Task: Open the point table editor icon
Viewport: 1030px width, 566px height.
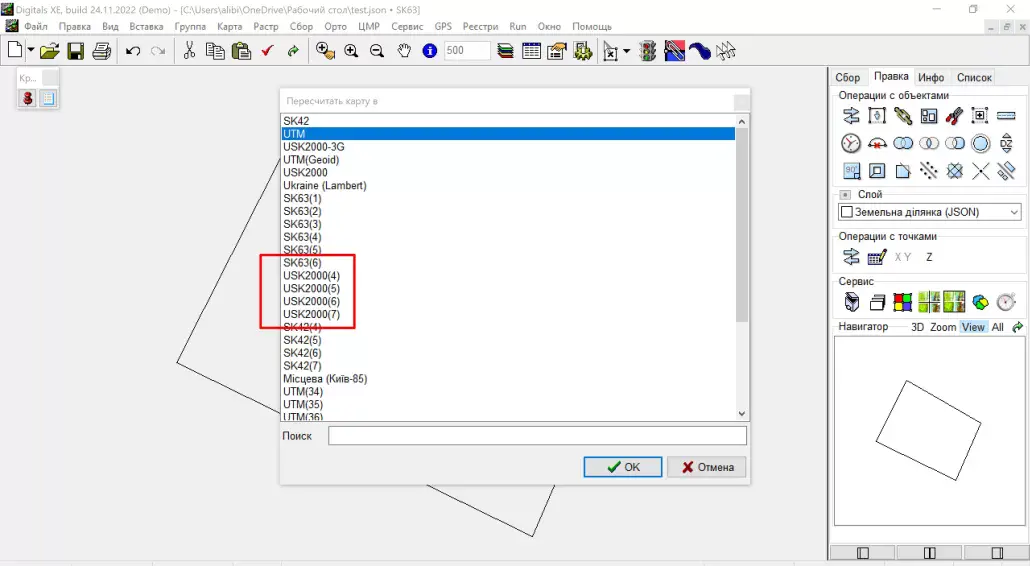Action: click(x=877, y=257)
